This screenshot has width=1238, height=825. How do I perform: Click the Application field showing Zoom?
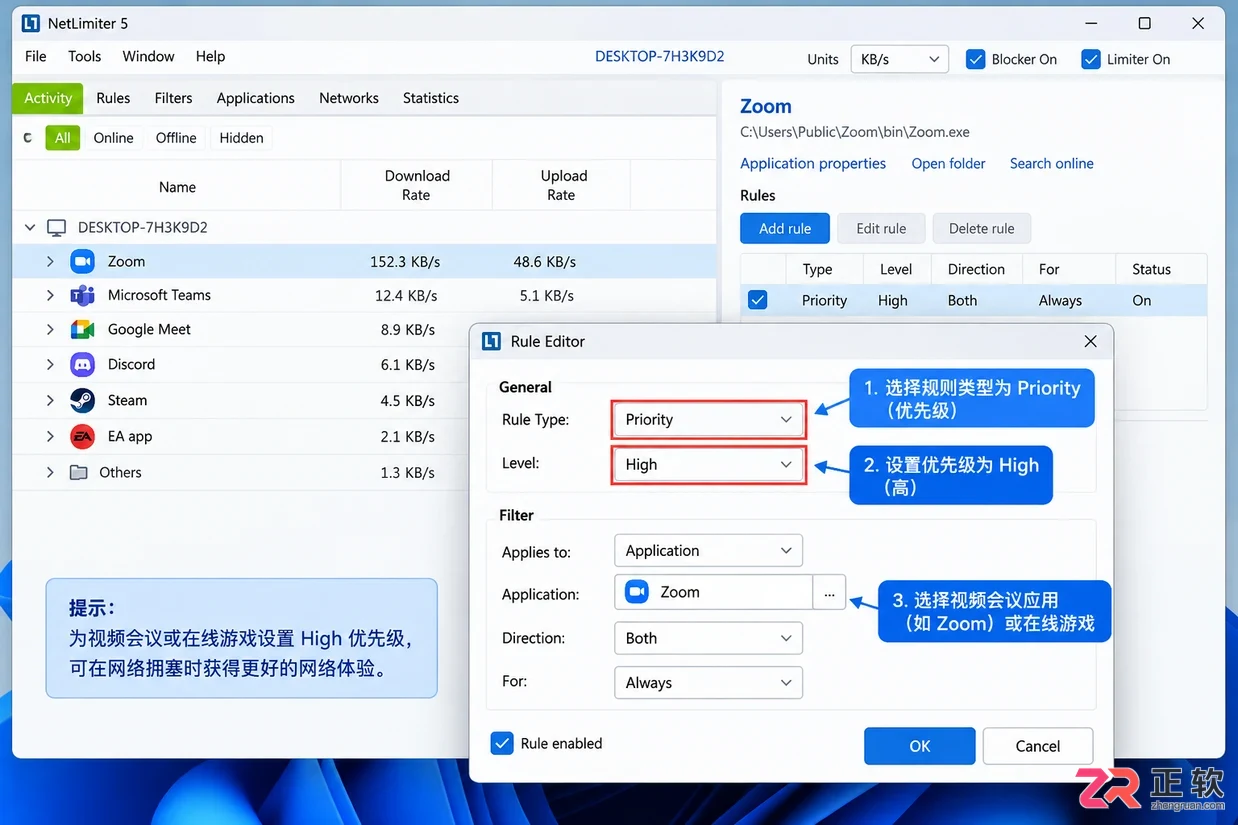coord(713,593)
